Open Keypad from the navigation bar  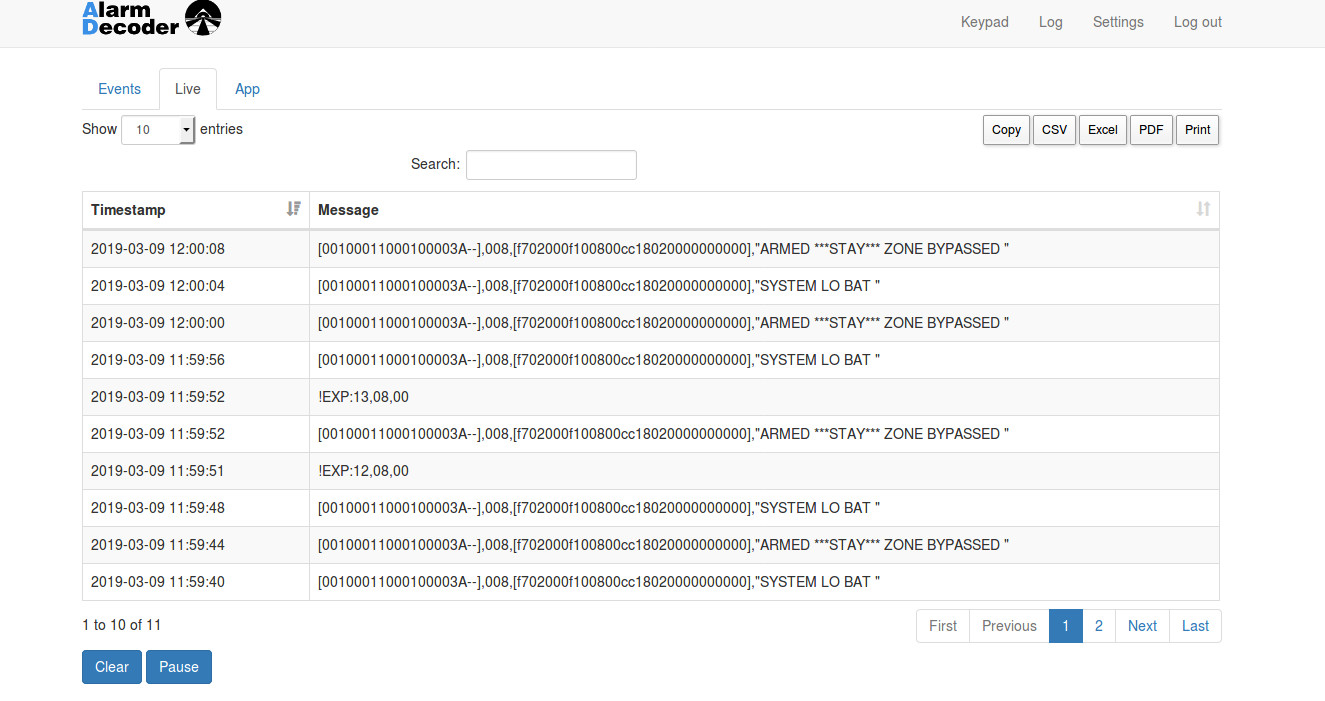984,22
